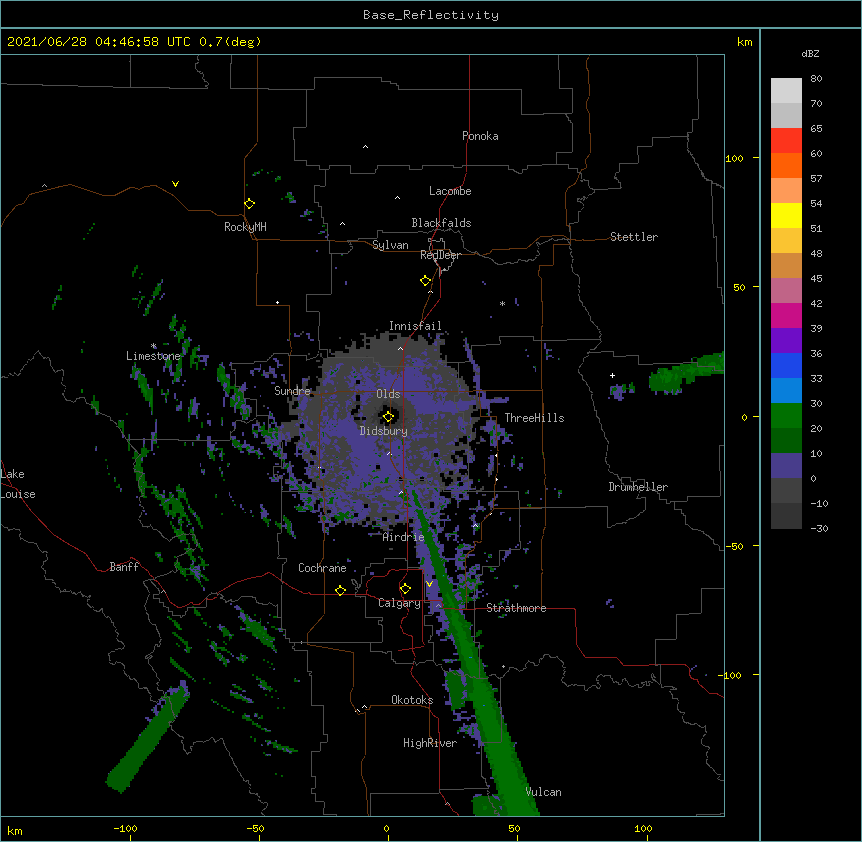Click the yellow marker south of Cochrane
Image resolution: width=862 pixels, height=842 pixels.
coord(340,590)
